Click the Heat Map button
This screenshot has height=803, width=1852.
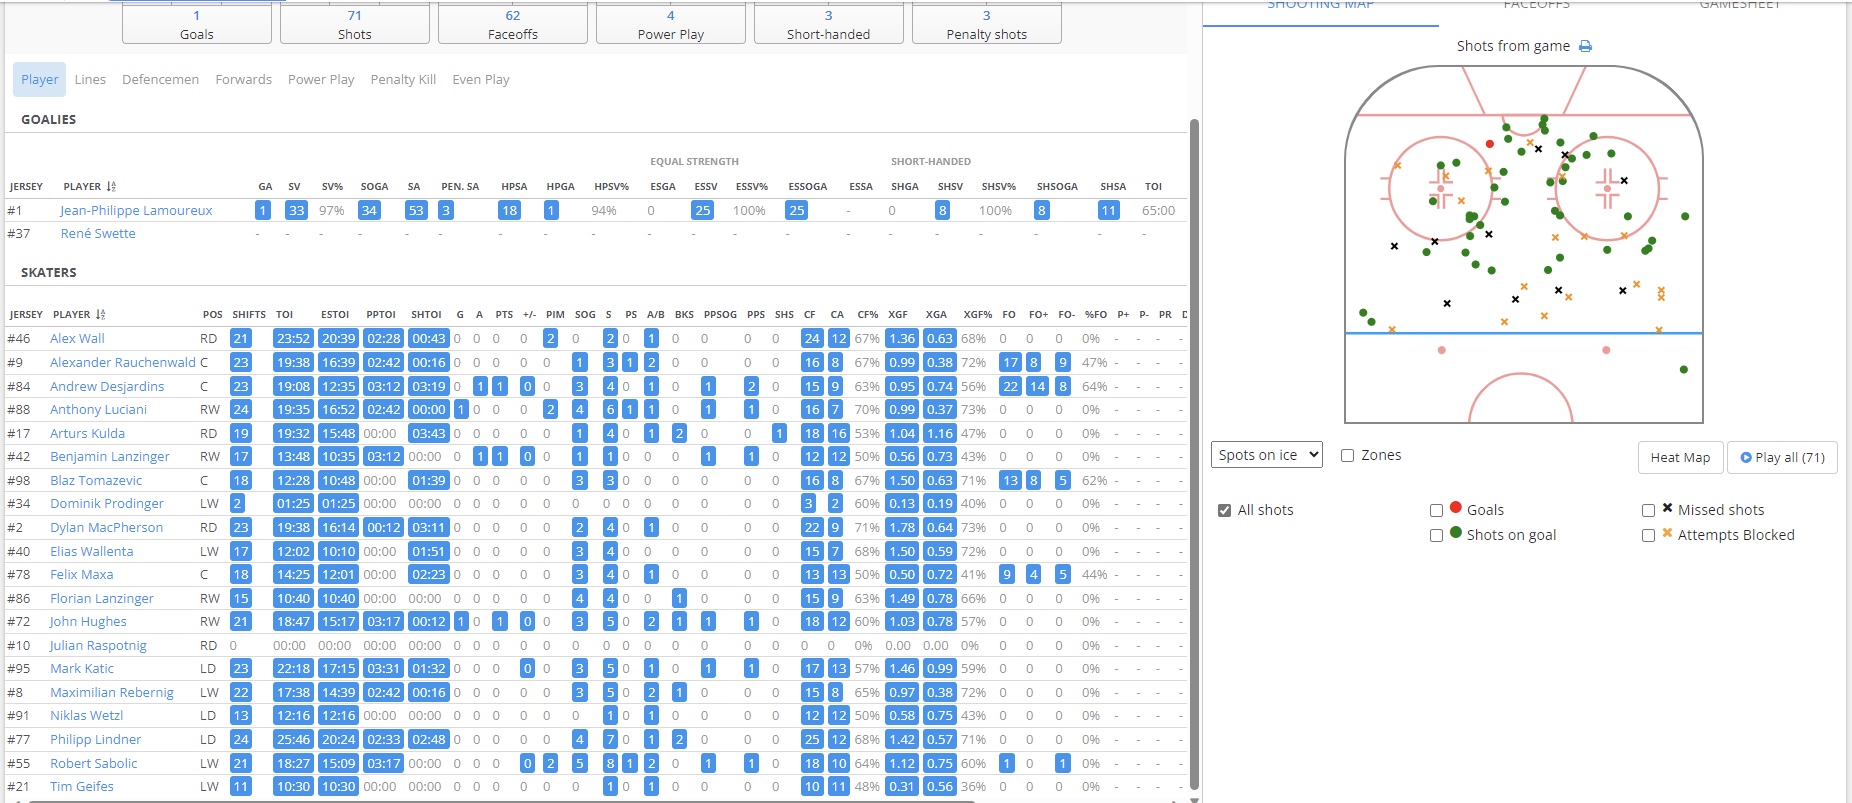(1680, 458)
